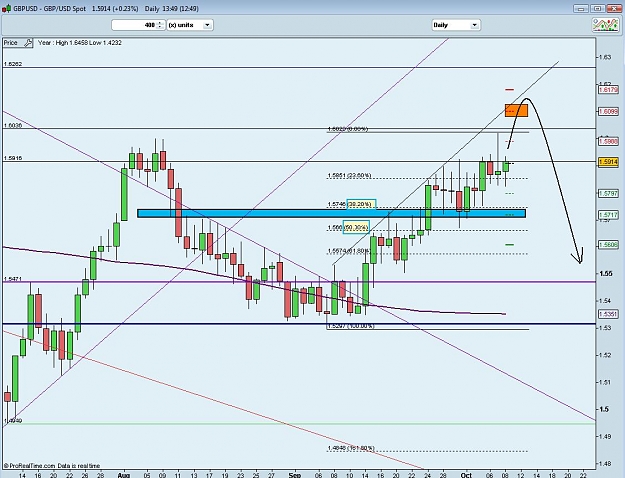
Task: Maximize the chart window
Action: pyautogui.click(x=597, y=8)
